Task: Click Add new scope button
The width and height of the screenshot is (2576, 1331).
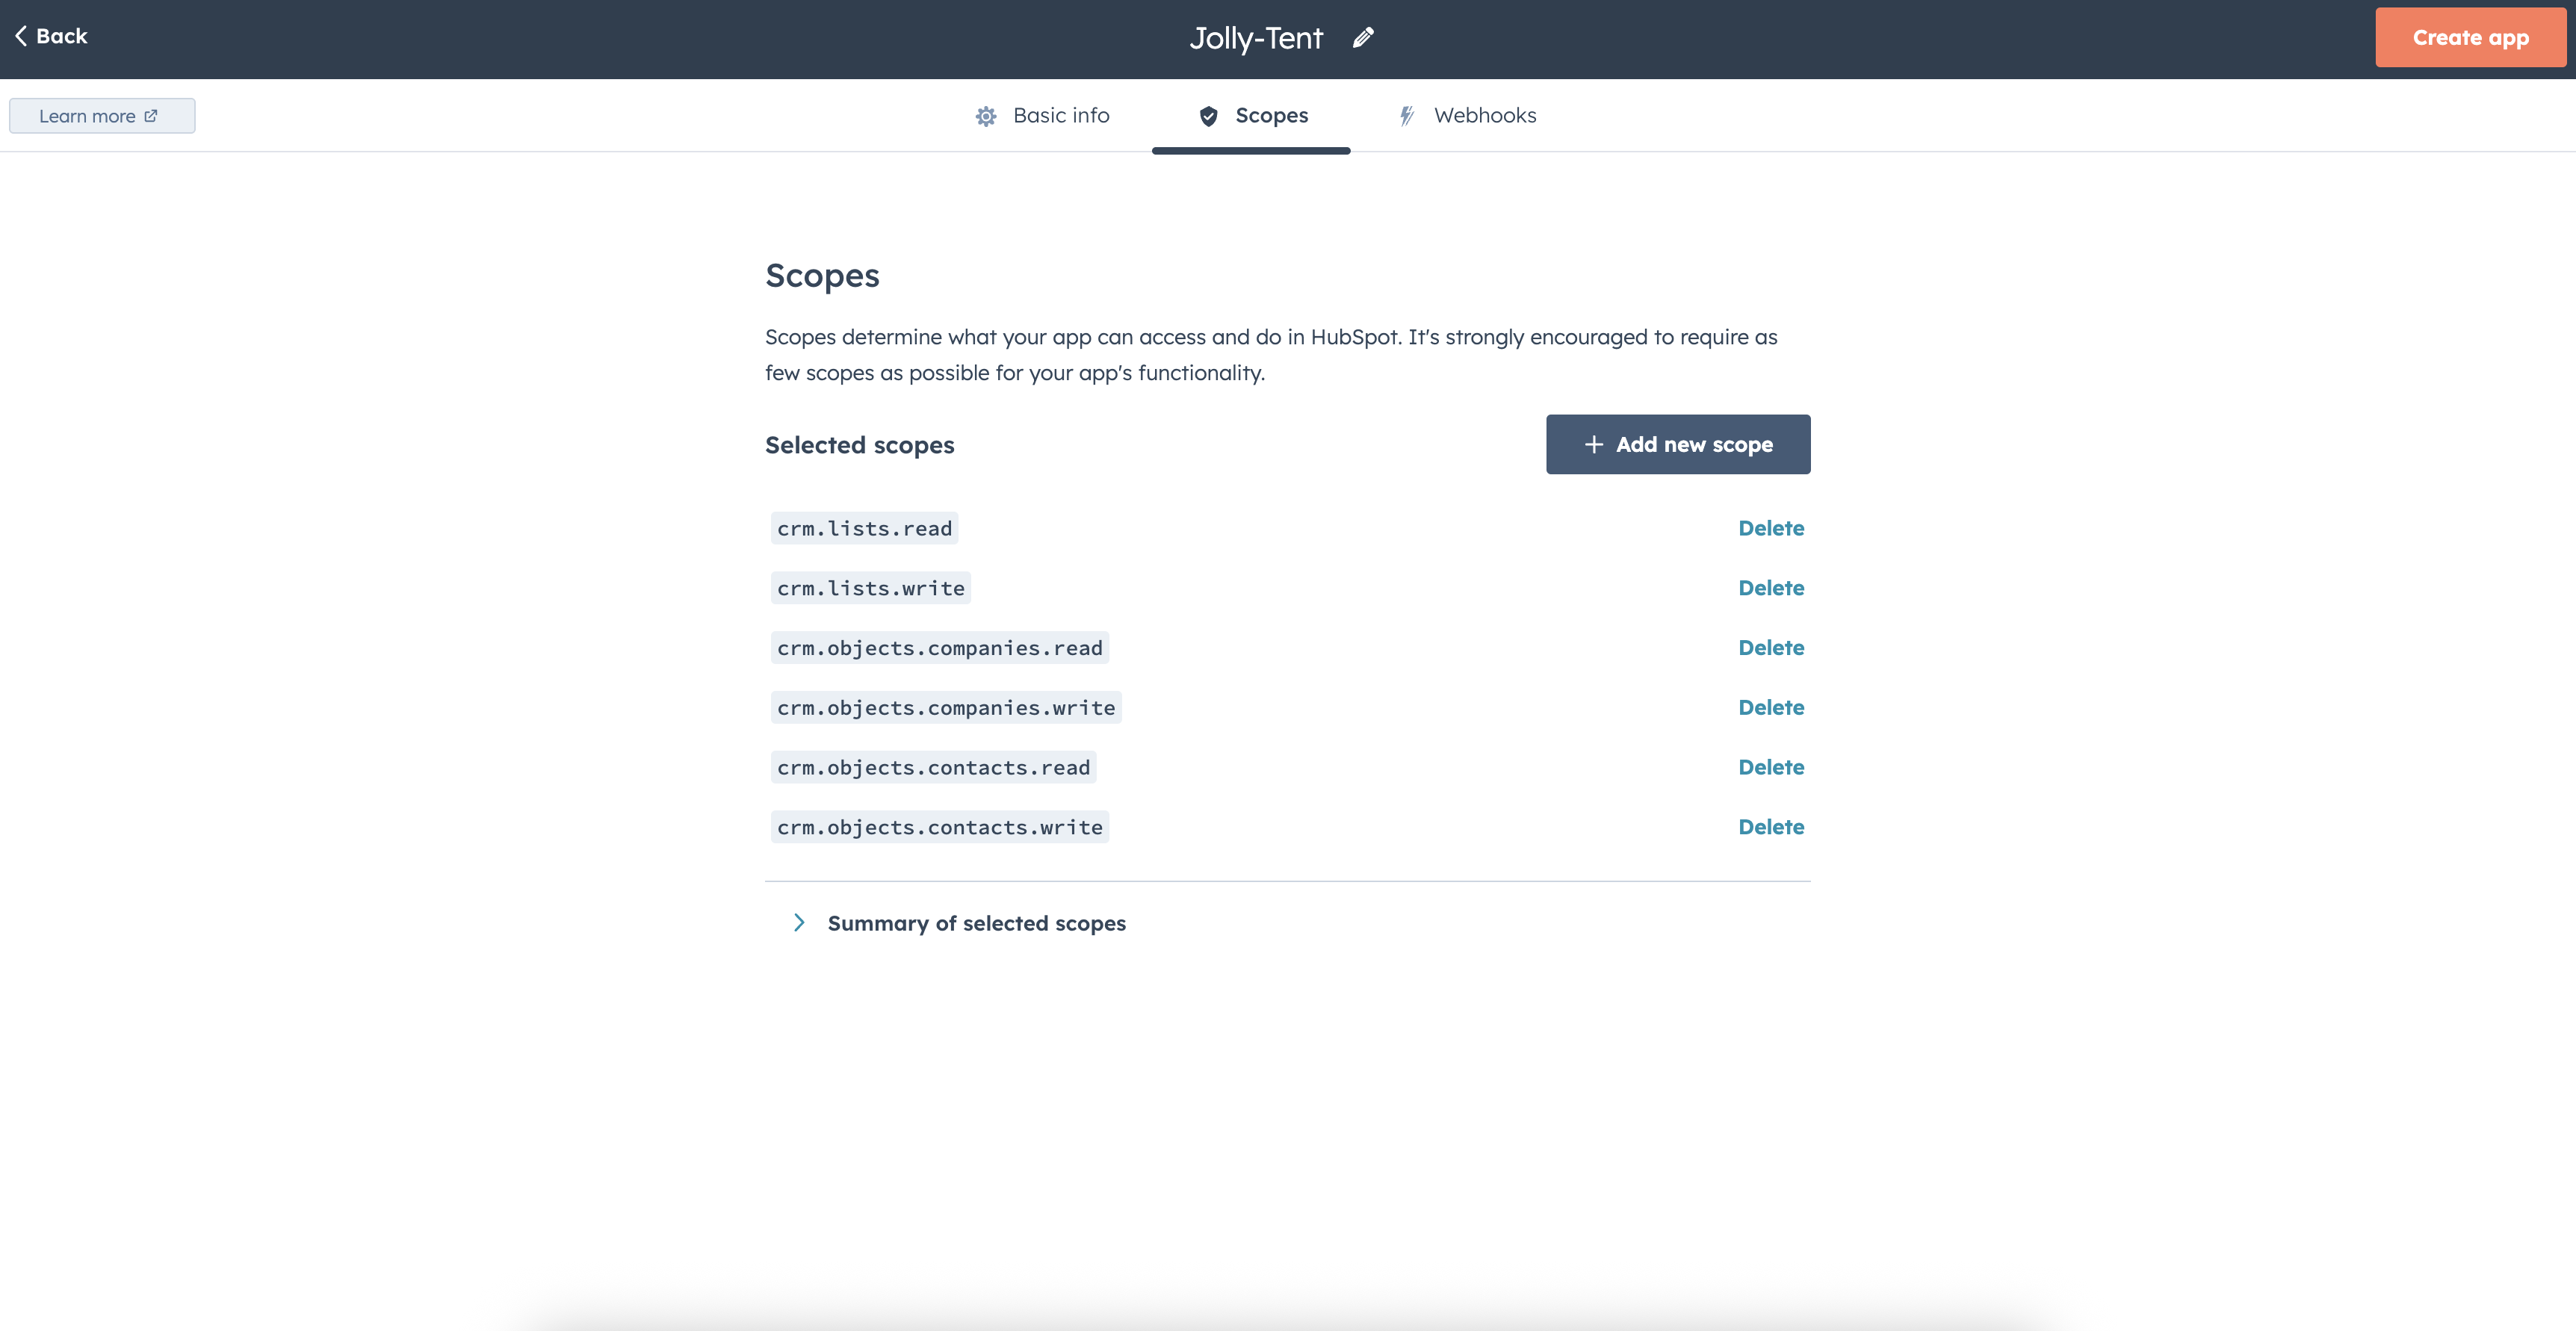Action: click(x=1677, y=444)
